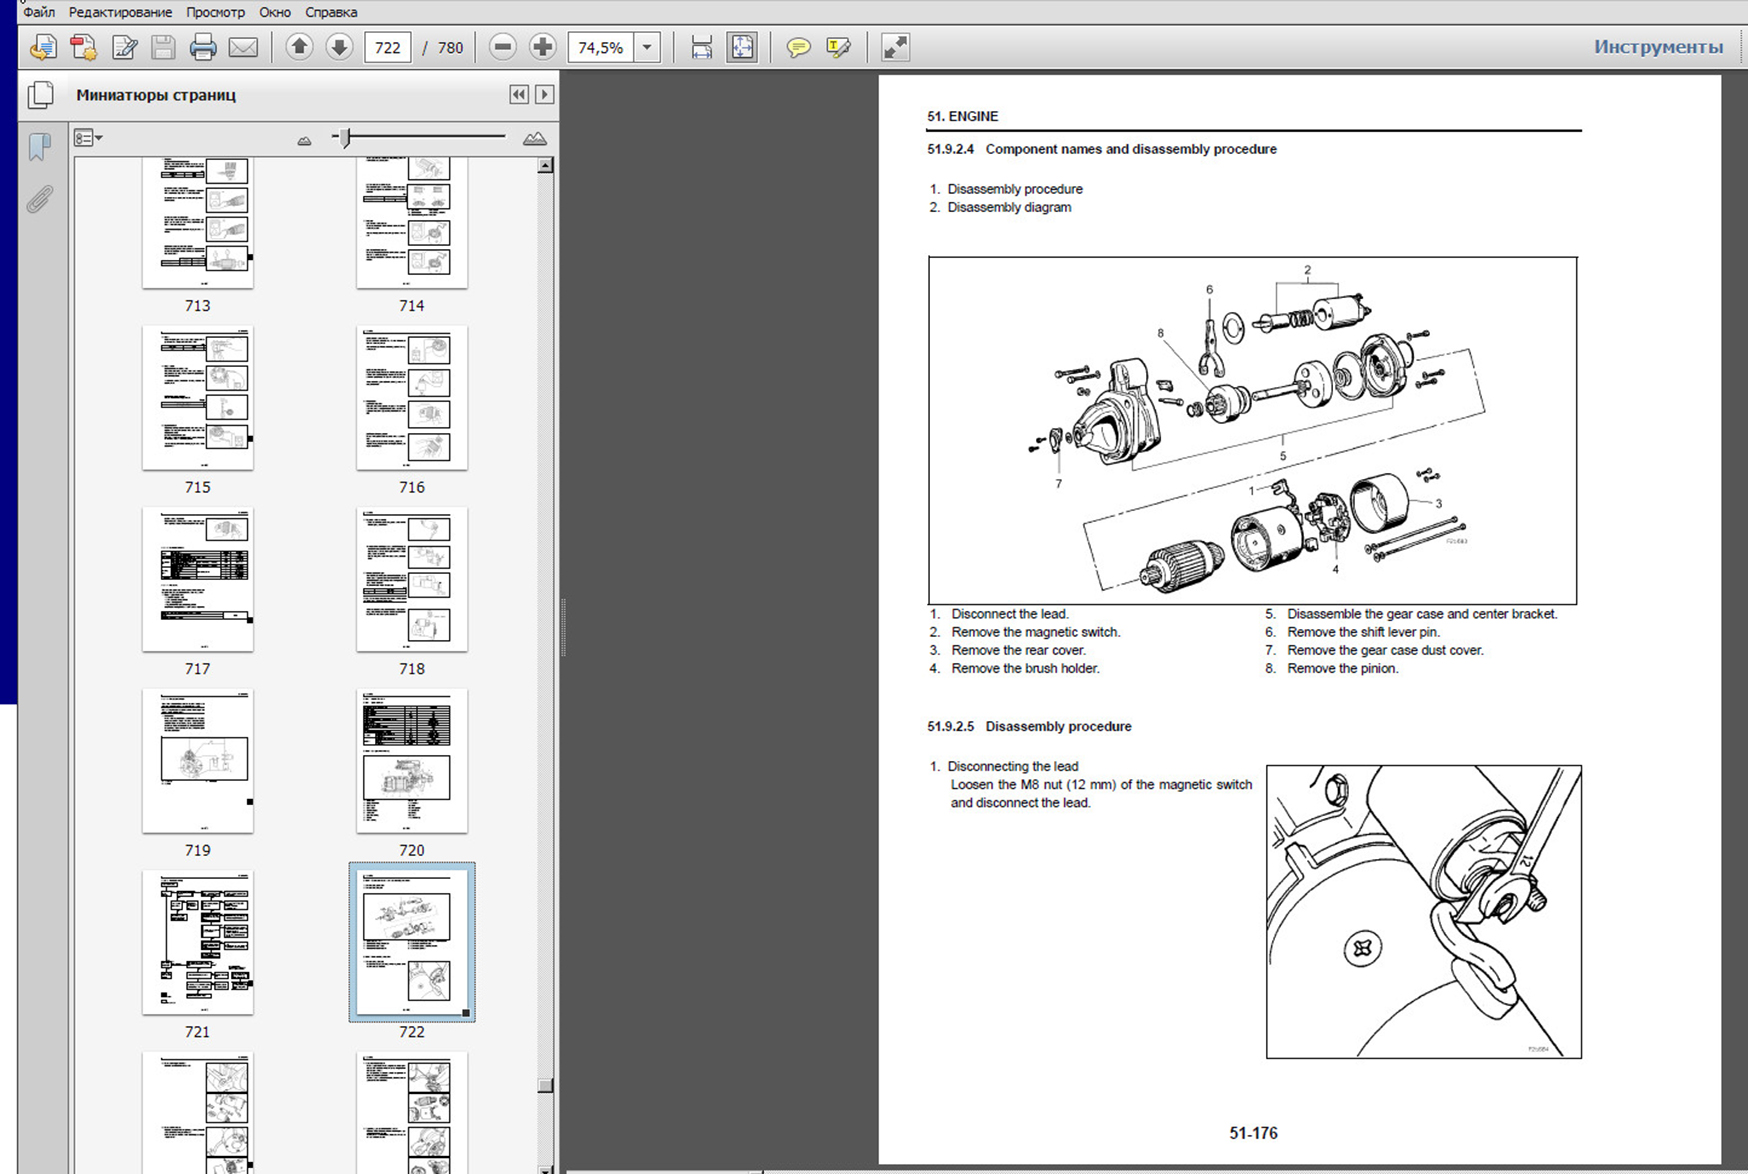The width and height of the screenshot is (1748, 1174).
Task: Select the highlight text tool
Action: point(838,47)
